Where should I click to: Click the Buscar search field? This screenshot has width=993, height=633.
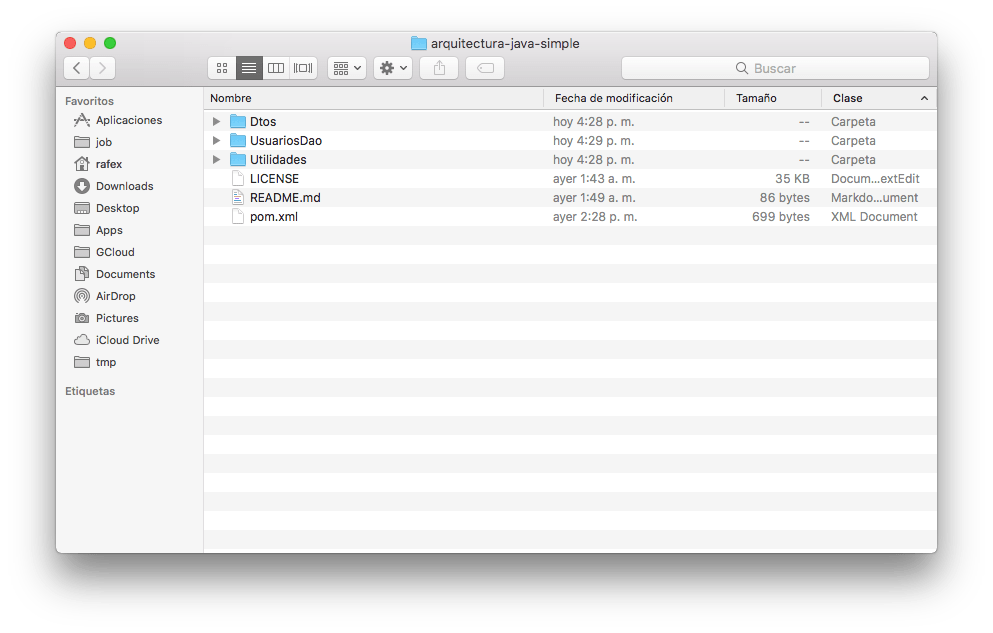(x=775, y=68)
